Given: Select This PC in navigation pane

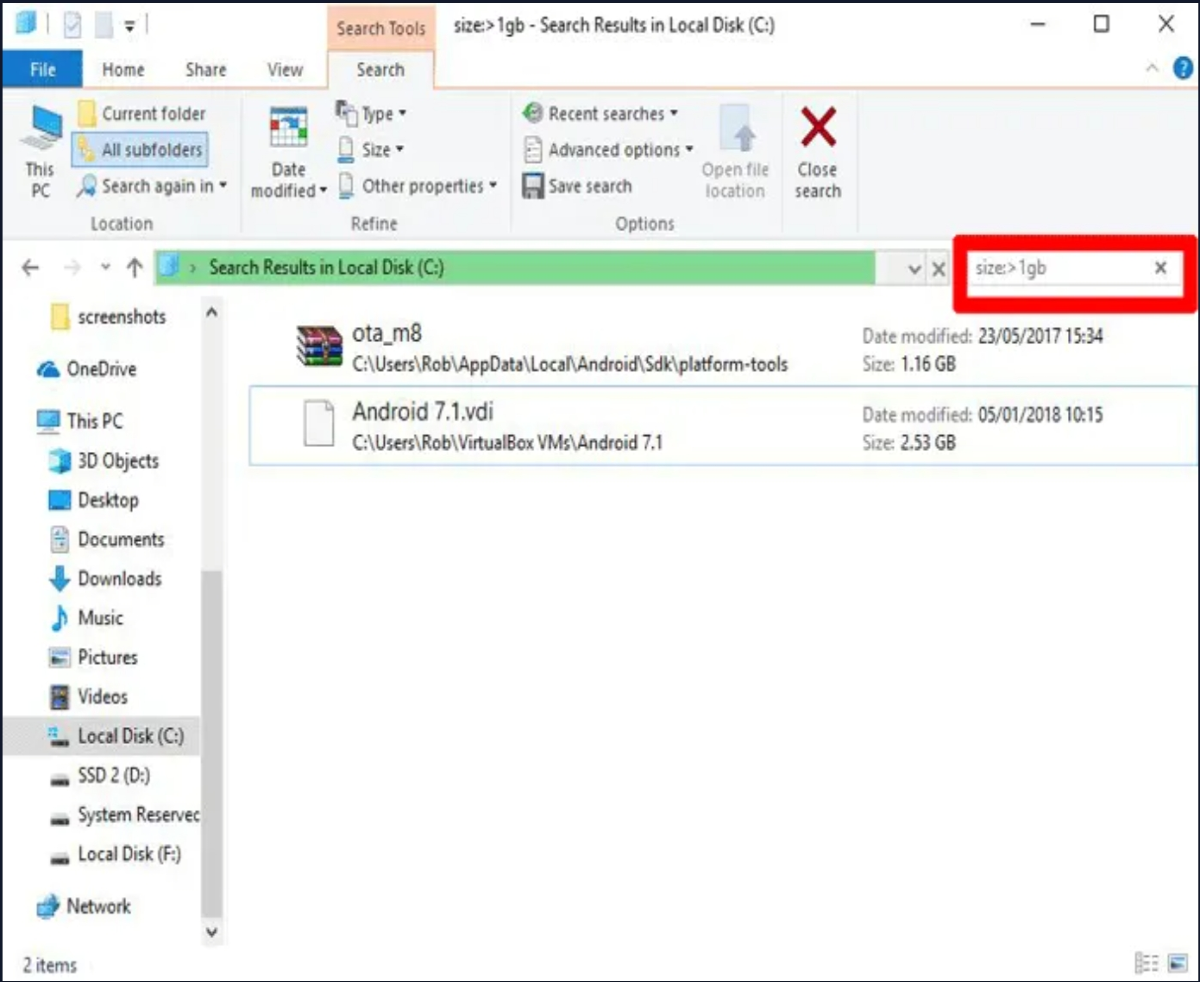Looking at the screenshot, I should (x=80, y=421).
